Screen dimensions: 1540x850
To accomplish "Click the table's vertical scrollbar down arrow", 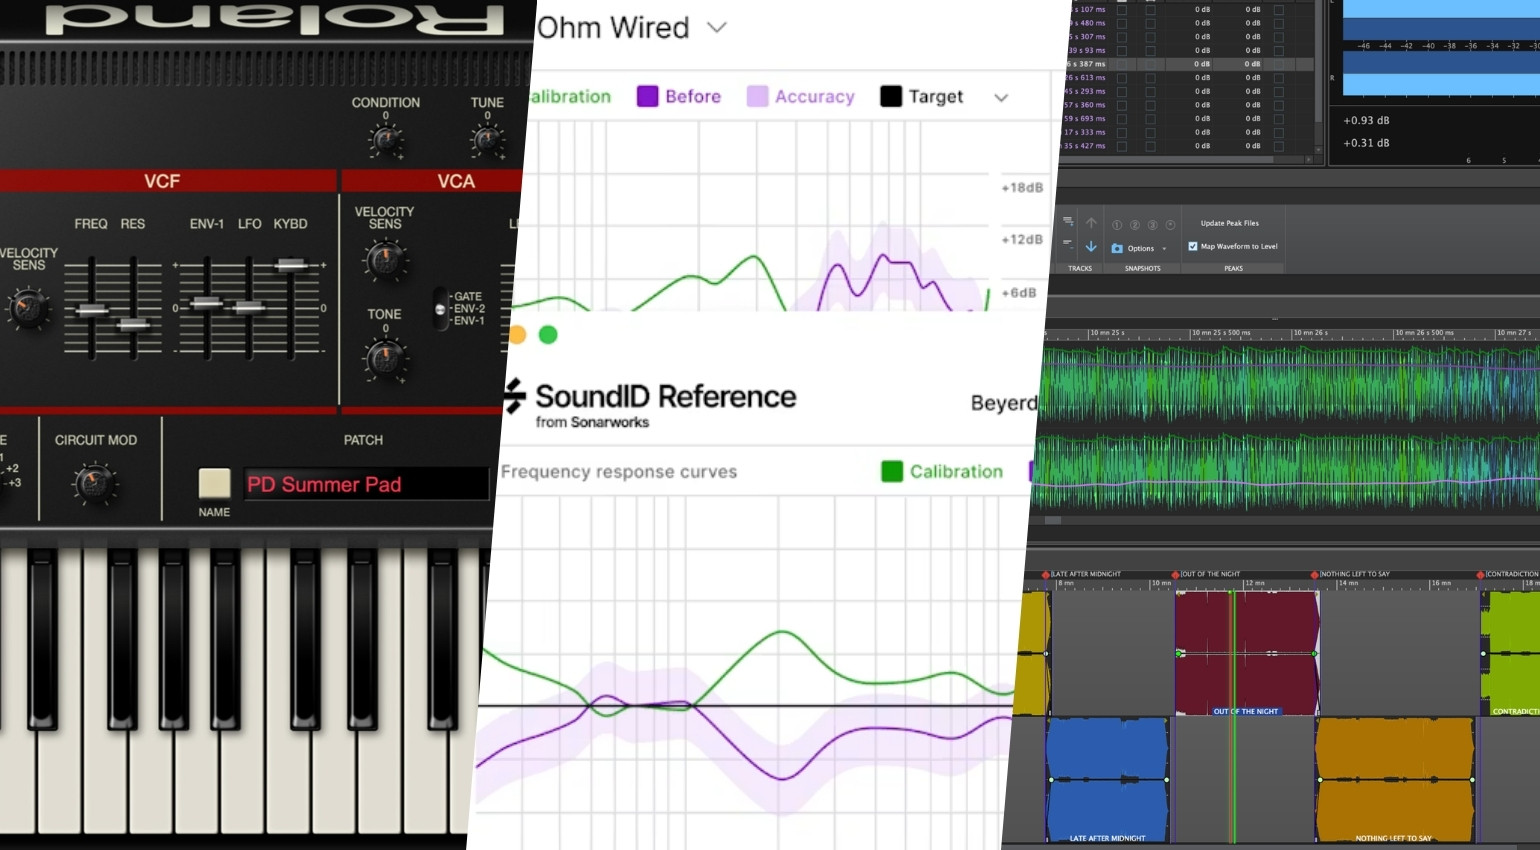I will click(1319, 149).
